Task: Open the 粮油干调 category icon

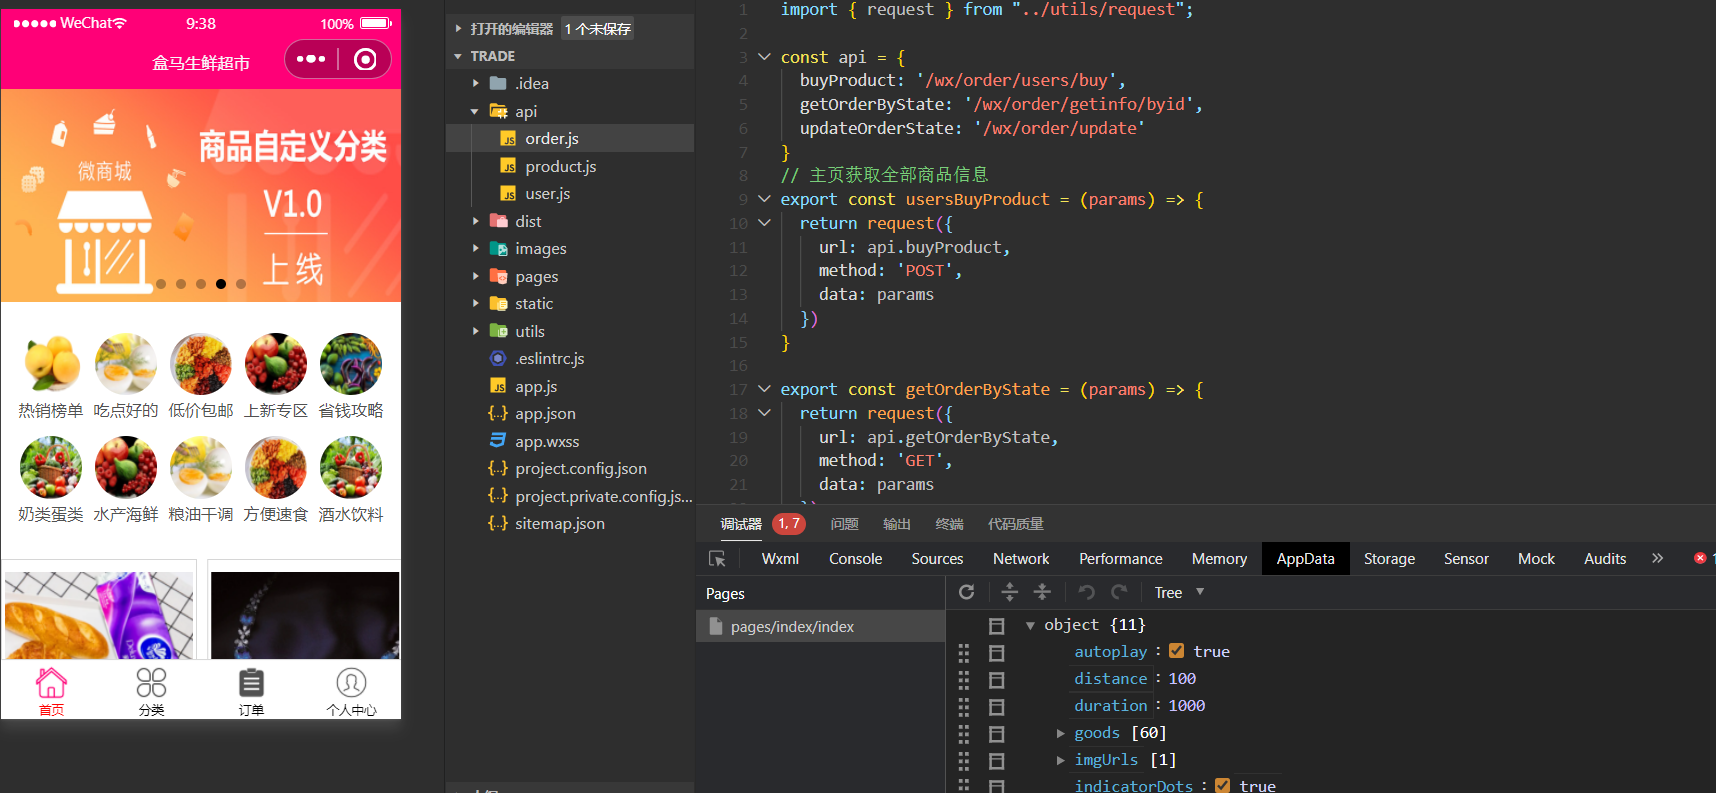Action: pyautogui.click(x=201, y=468)
